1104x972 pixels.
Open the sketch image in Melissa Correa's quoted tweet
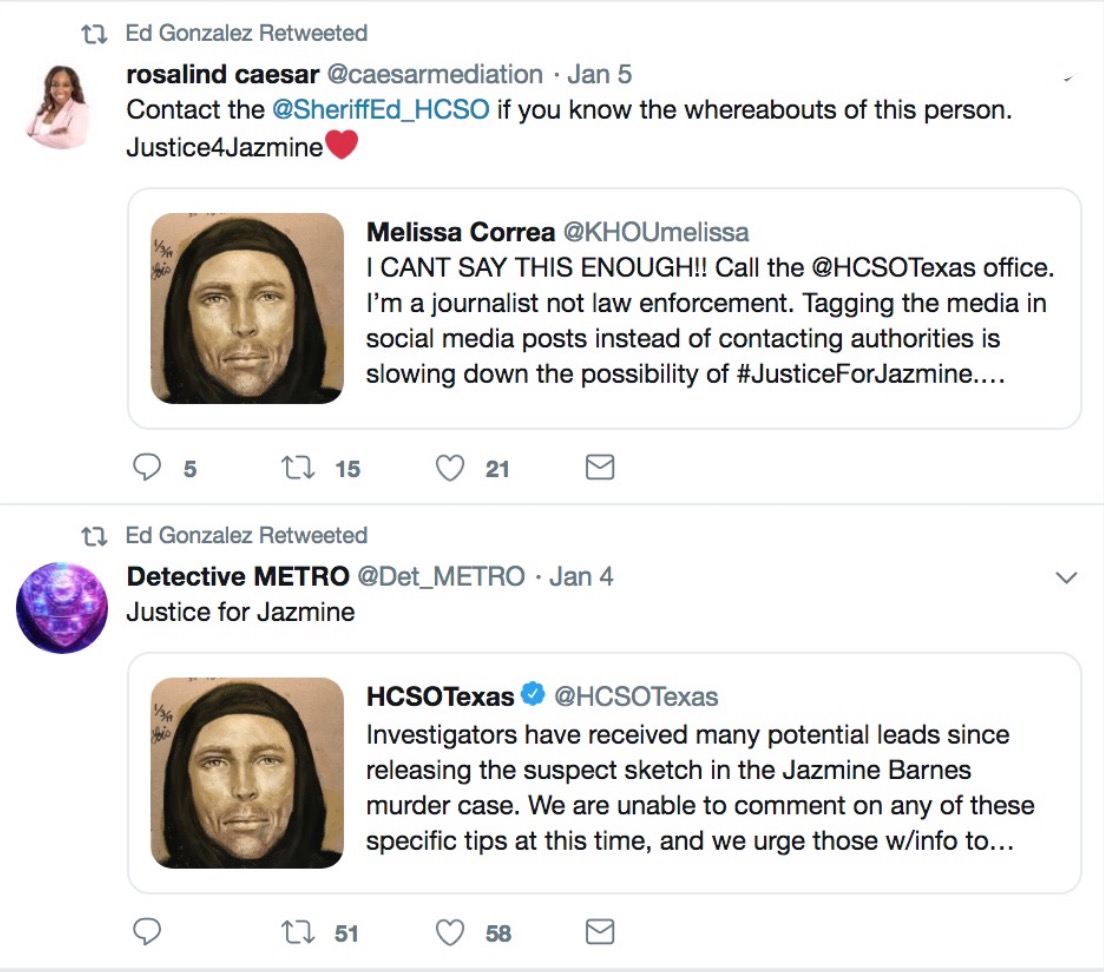coord(246,308)
